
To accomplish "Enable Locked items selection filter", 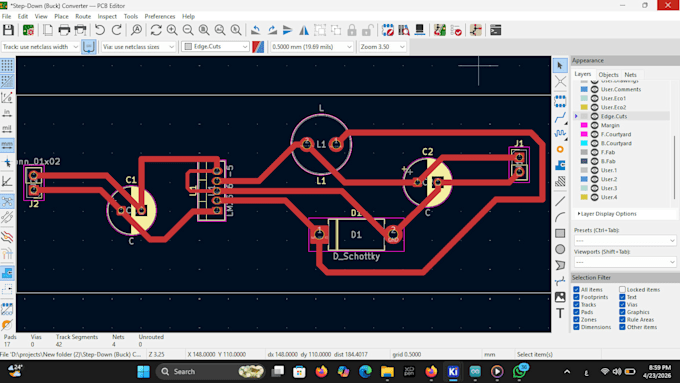I will point(622,289).
